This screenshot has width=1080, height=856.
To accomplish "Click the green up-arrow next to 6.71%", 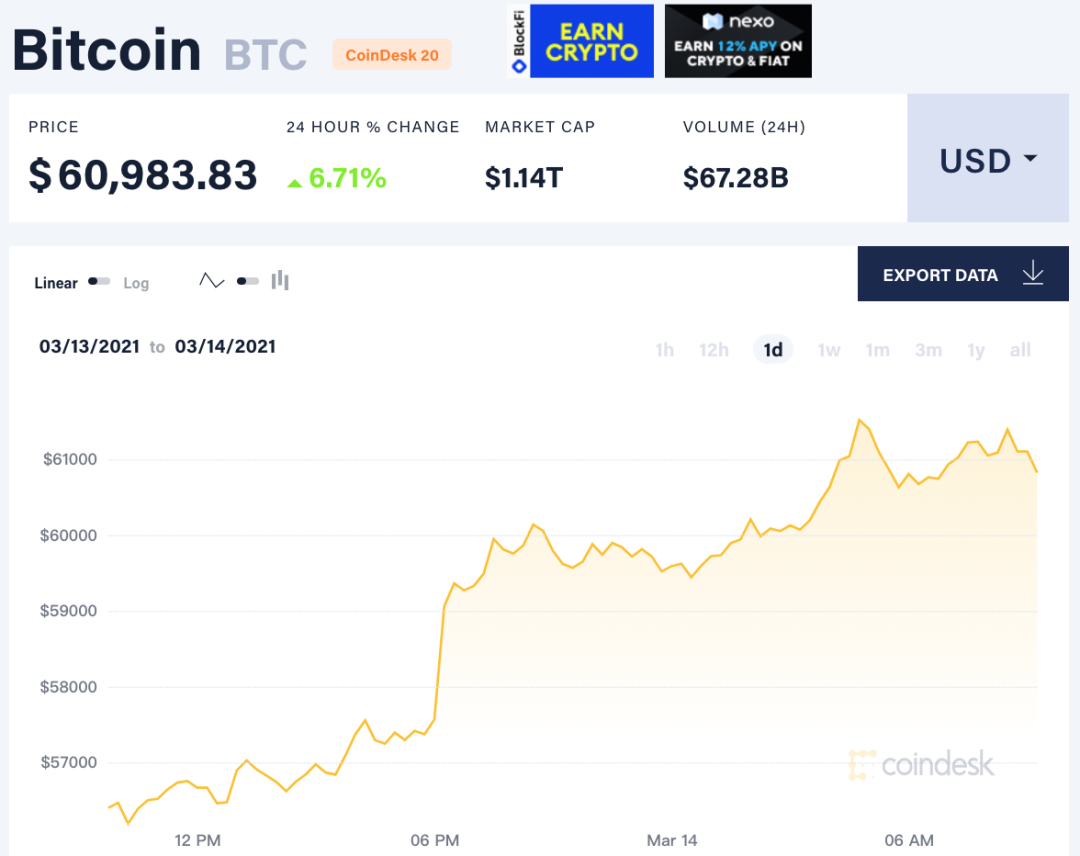I will coord(293,181).
